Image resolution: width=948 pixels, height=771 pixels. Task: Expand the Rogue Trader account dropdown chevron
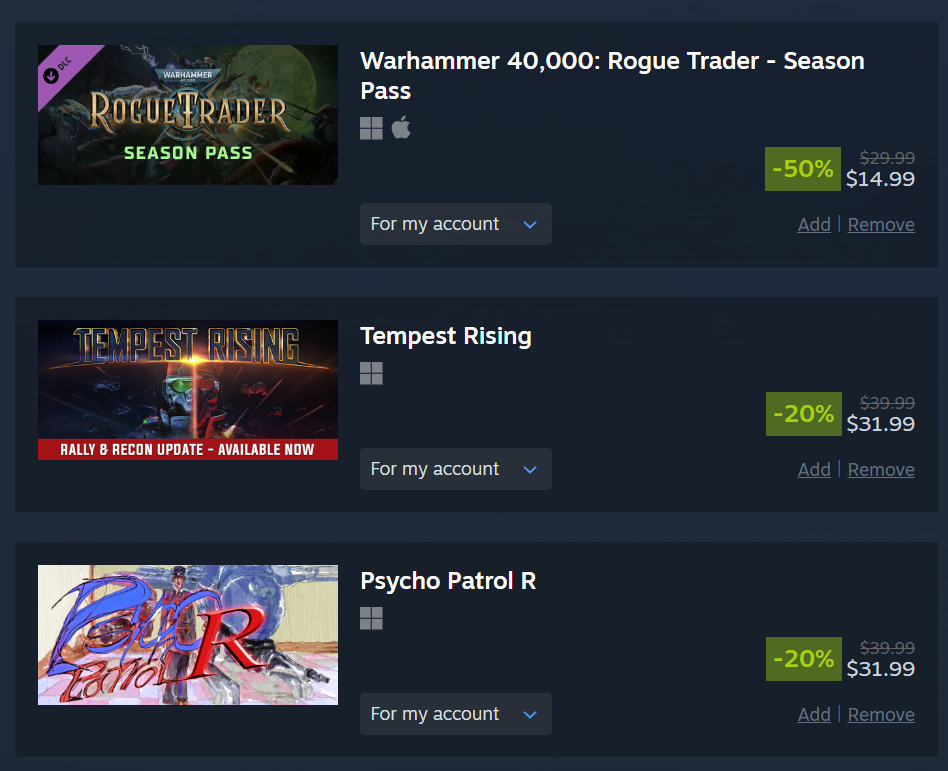(530, 224)
